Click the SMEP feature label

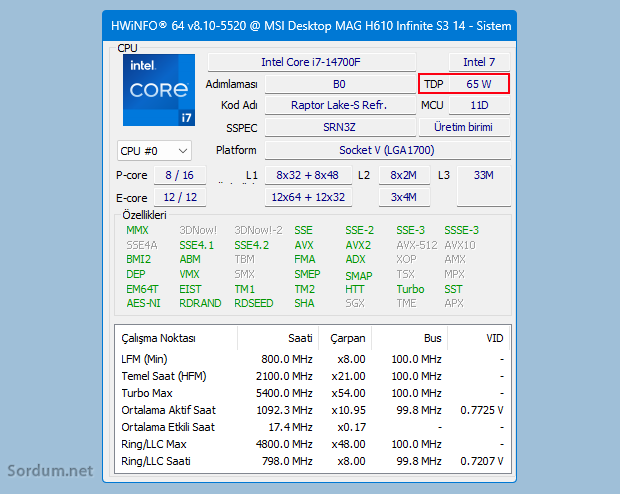click(x=307, y=274)
